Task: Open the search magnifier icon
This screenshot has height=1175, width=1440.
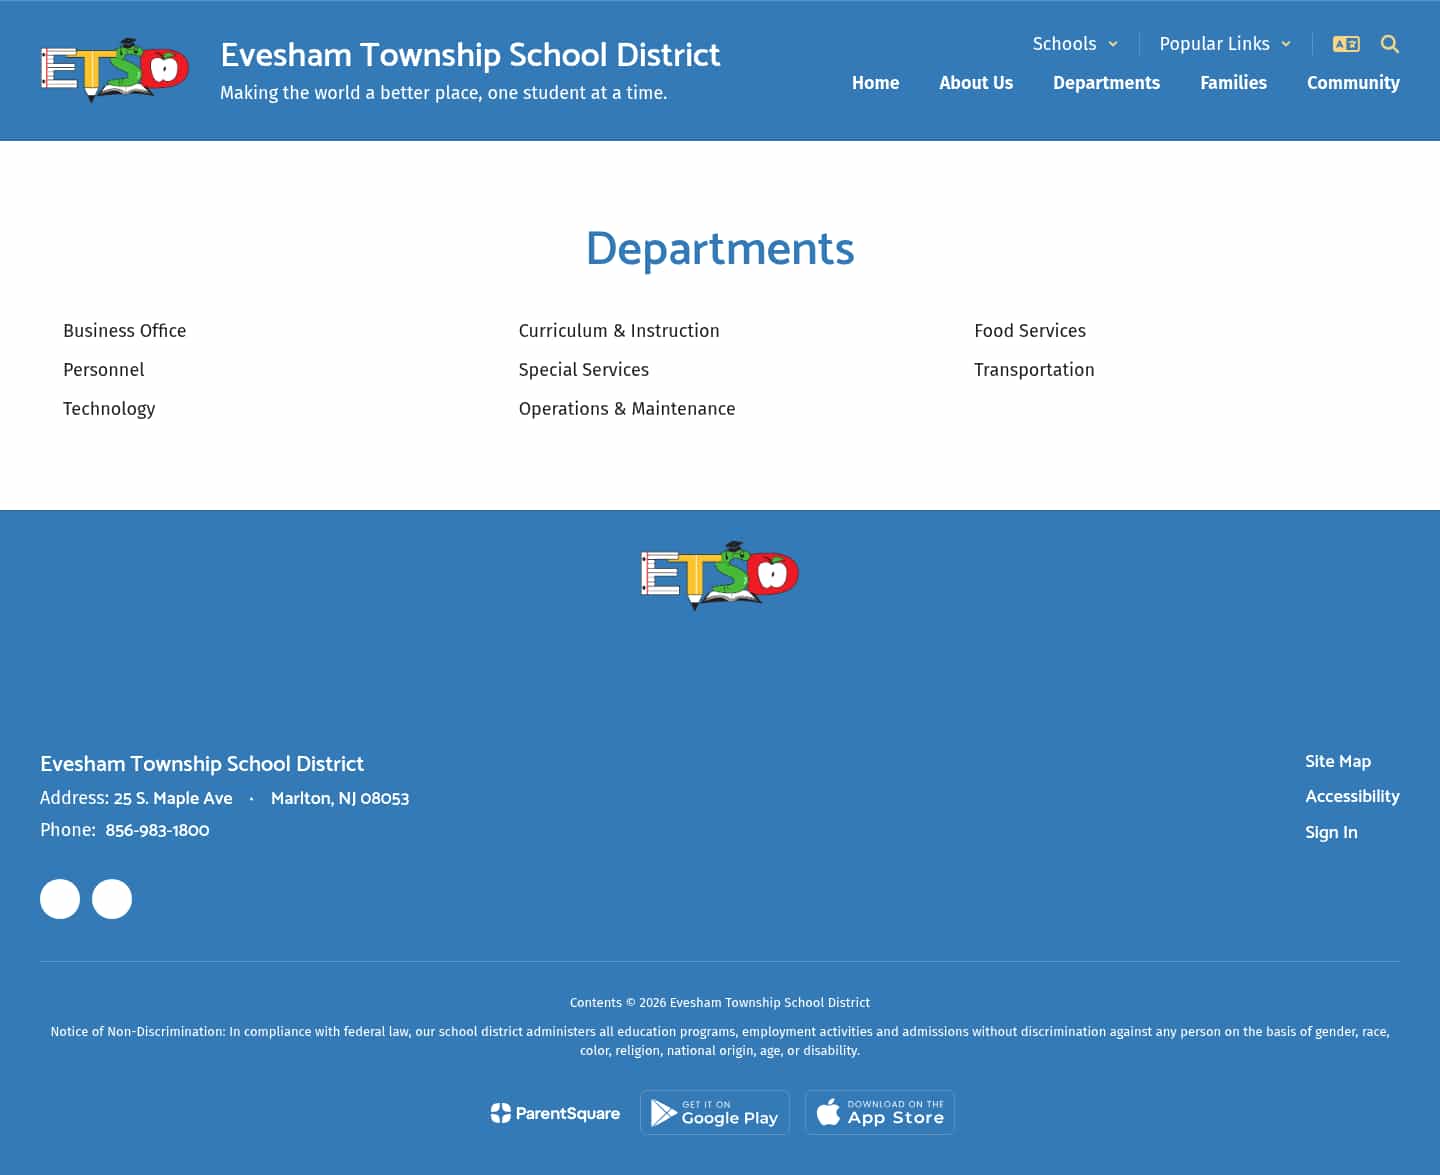Action: click(1390, 44)
